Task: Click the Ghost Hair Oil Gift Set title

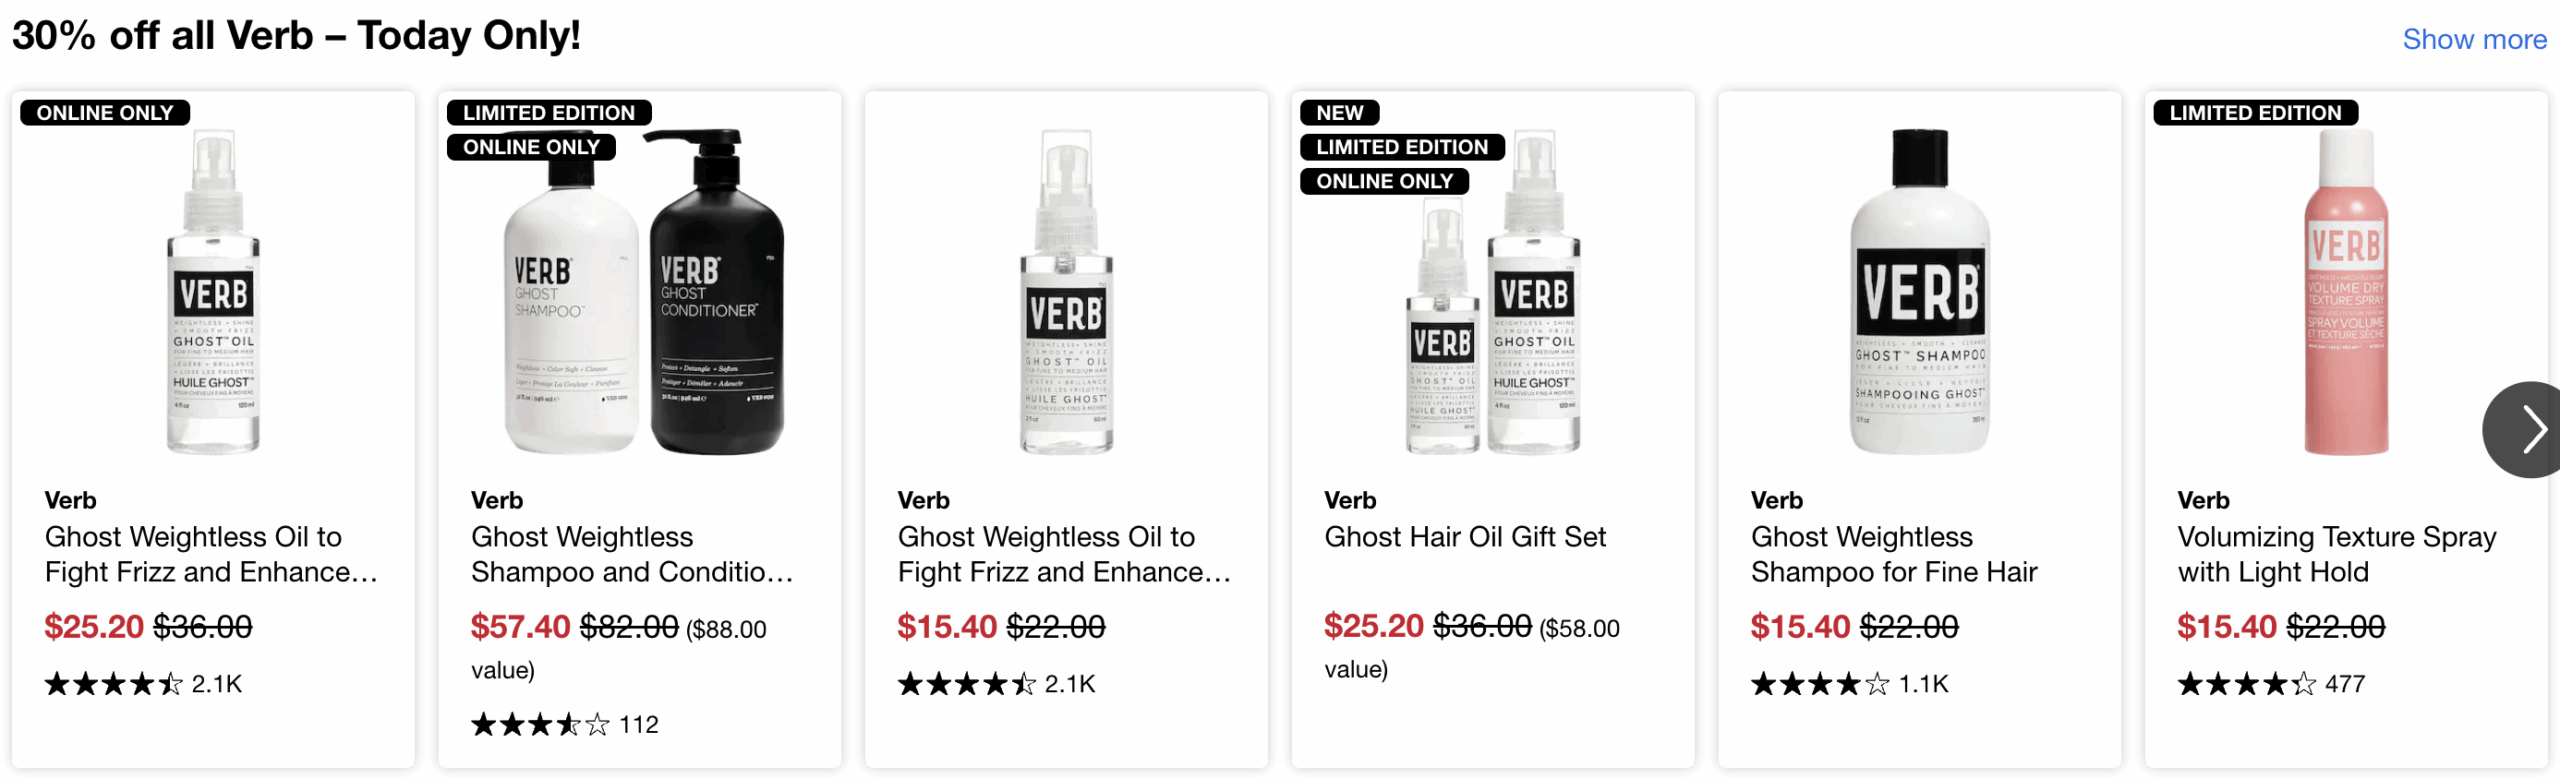Action: (x=1464, y=537)
